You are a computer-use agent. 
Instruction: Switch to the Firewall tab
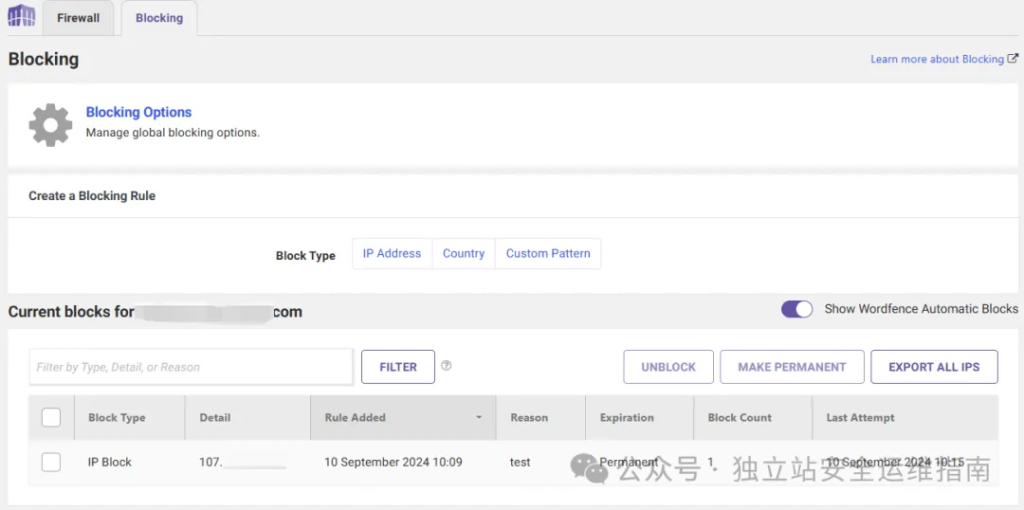coord(78,18)
